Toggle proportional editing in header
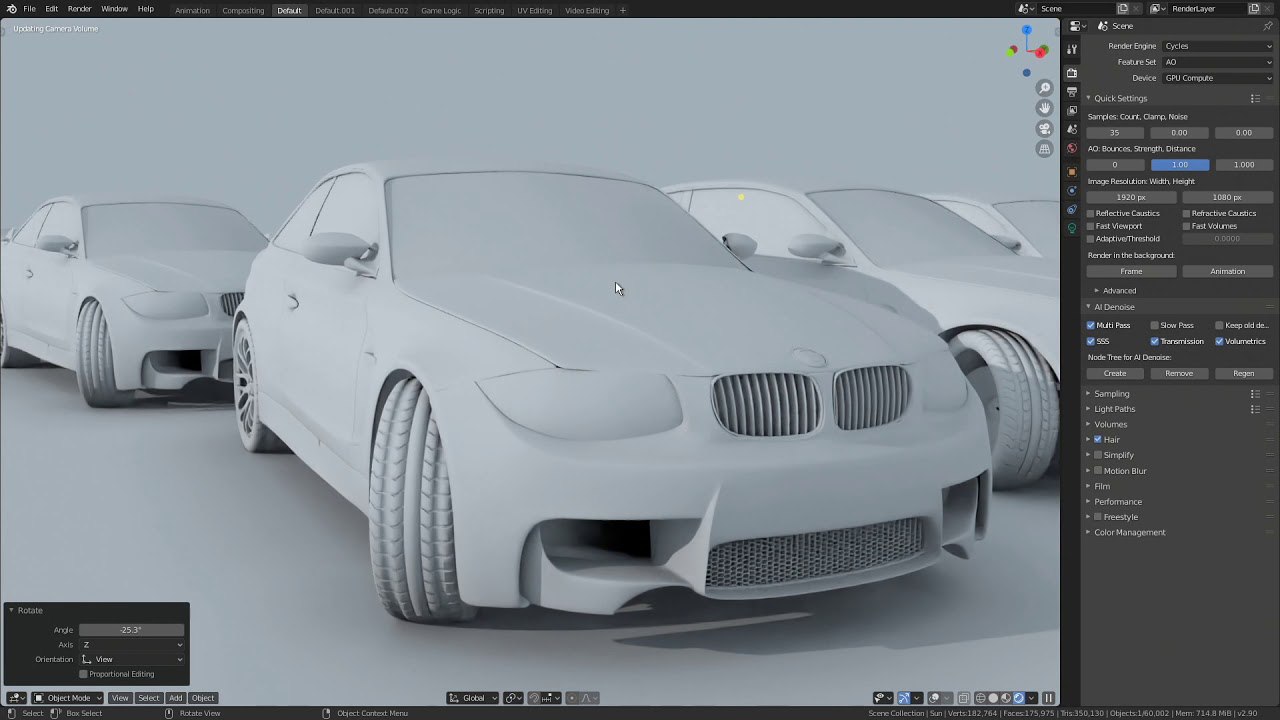 pos(572,698)
